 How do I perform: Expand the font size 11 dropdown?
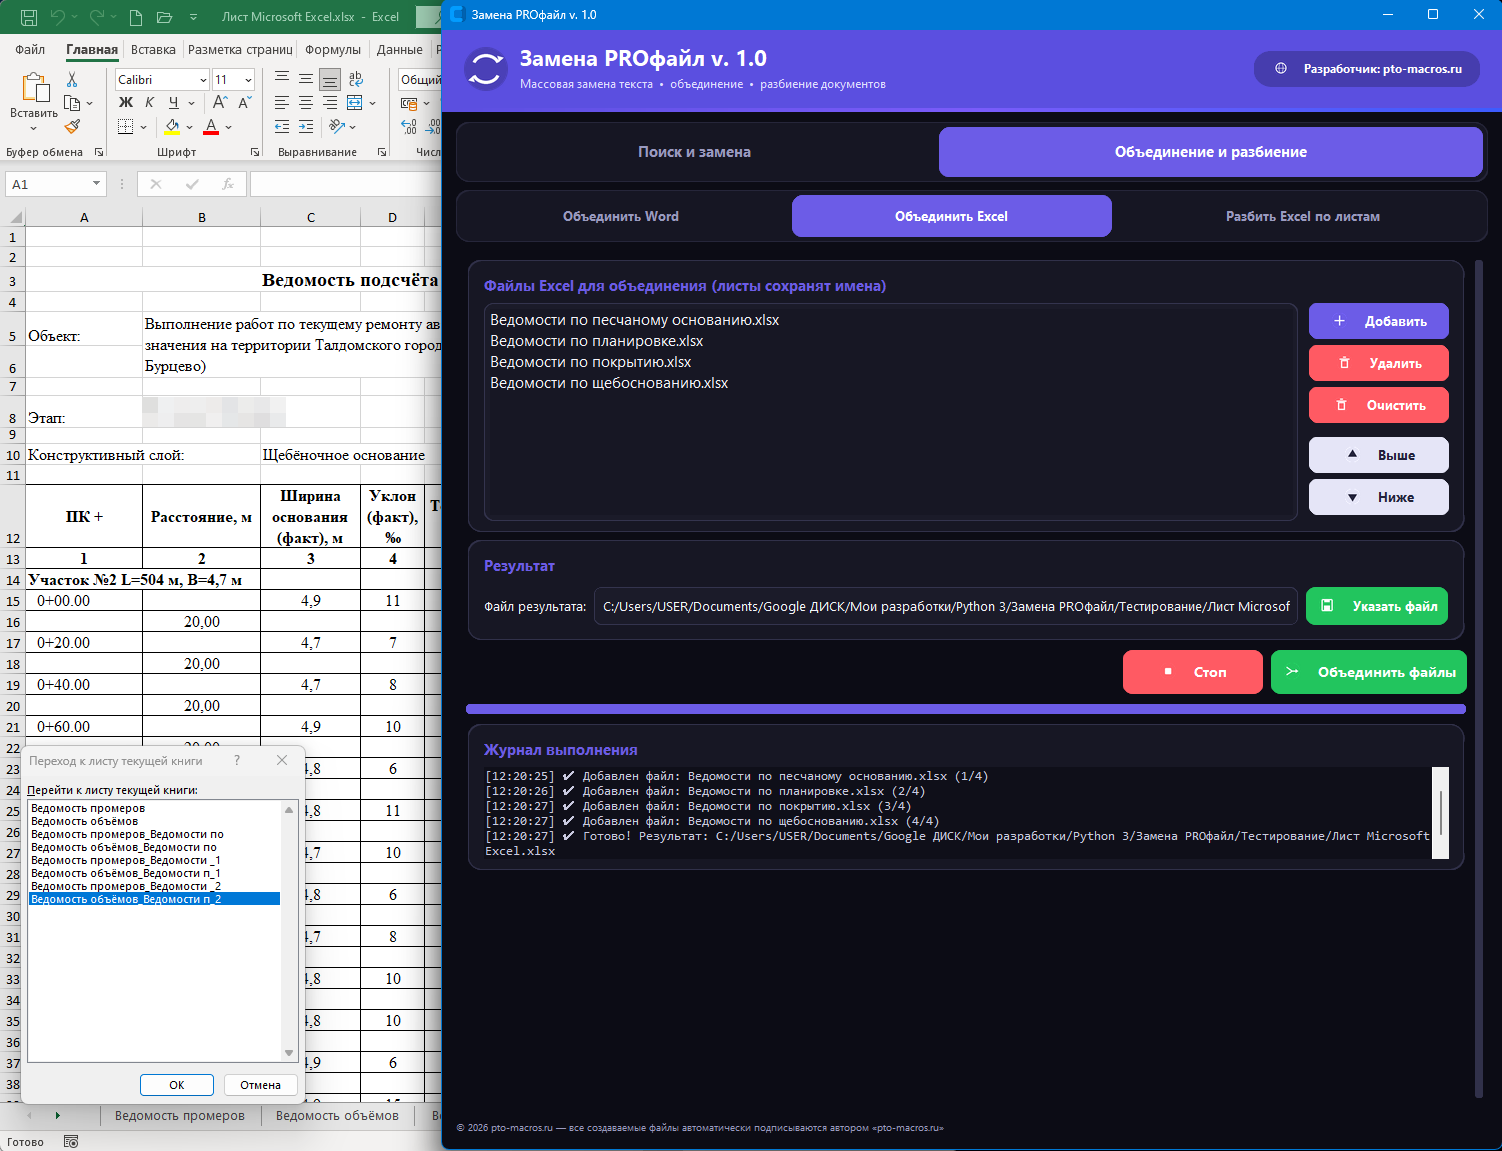pyautogui.click(x=249, y=80)
